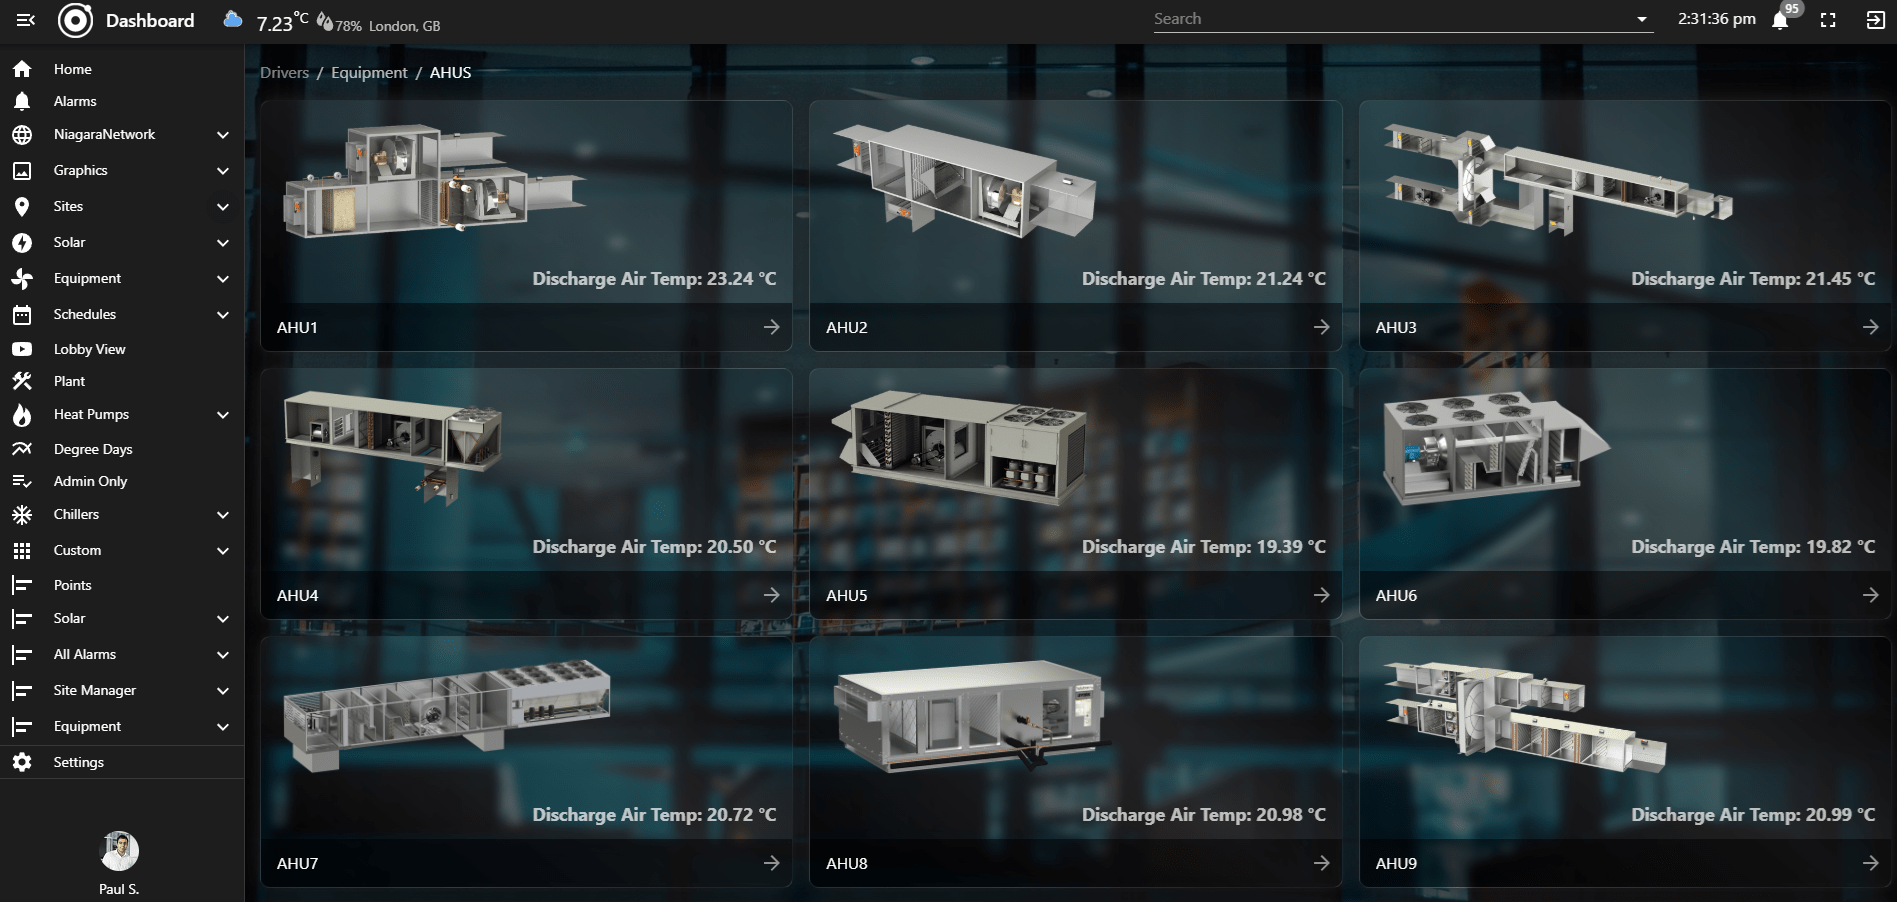
Task: Open the search field dropdown arrow
Action: click(1641, 18)
